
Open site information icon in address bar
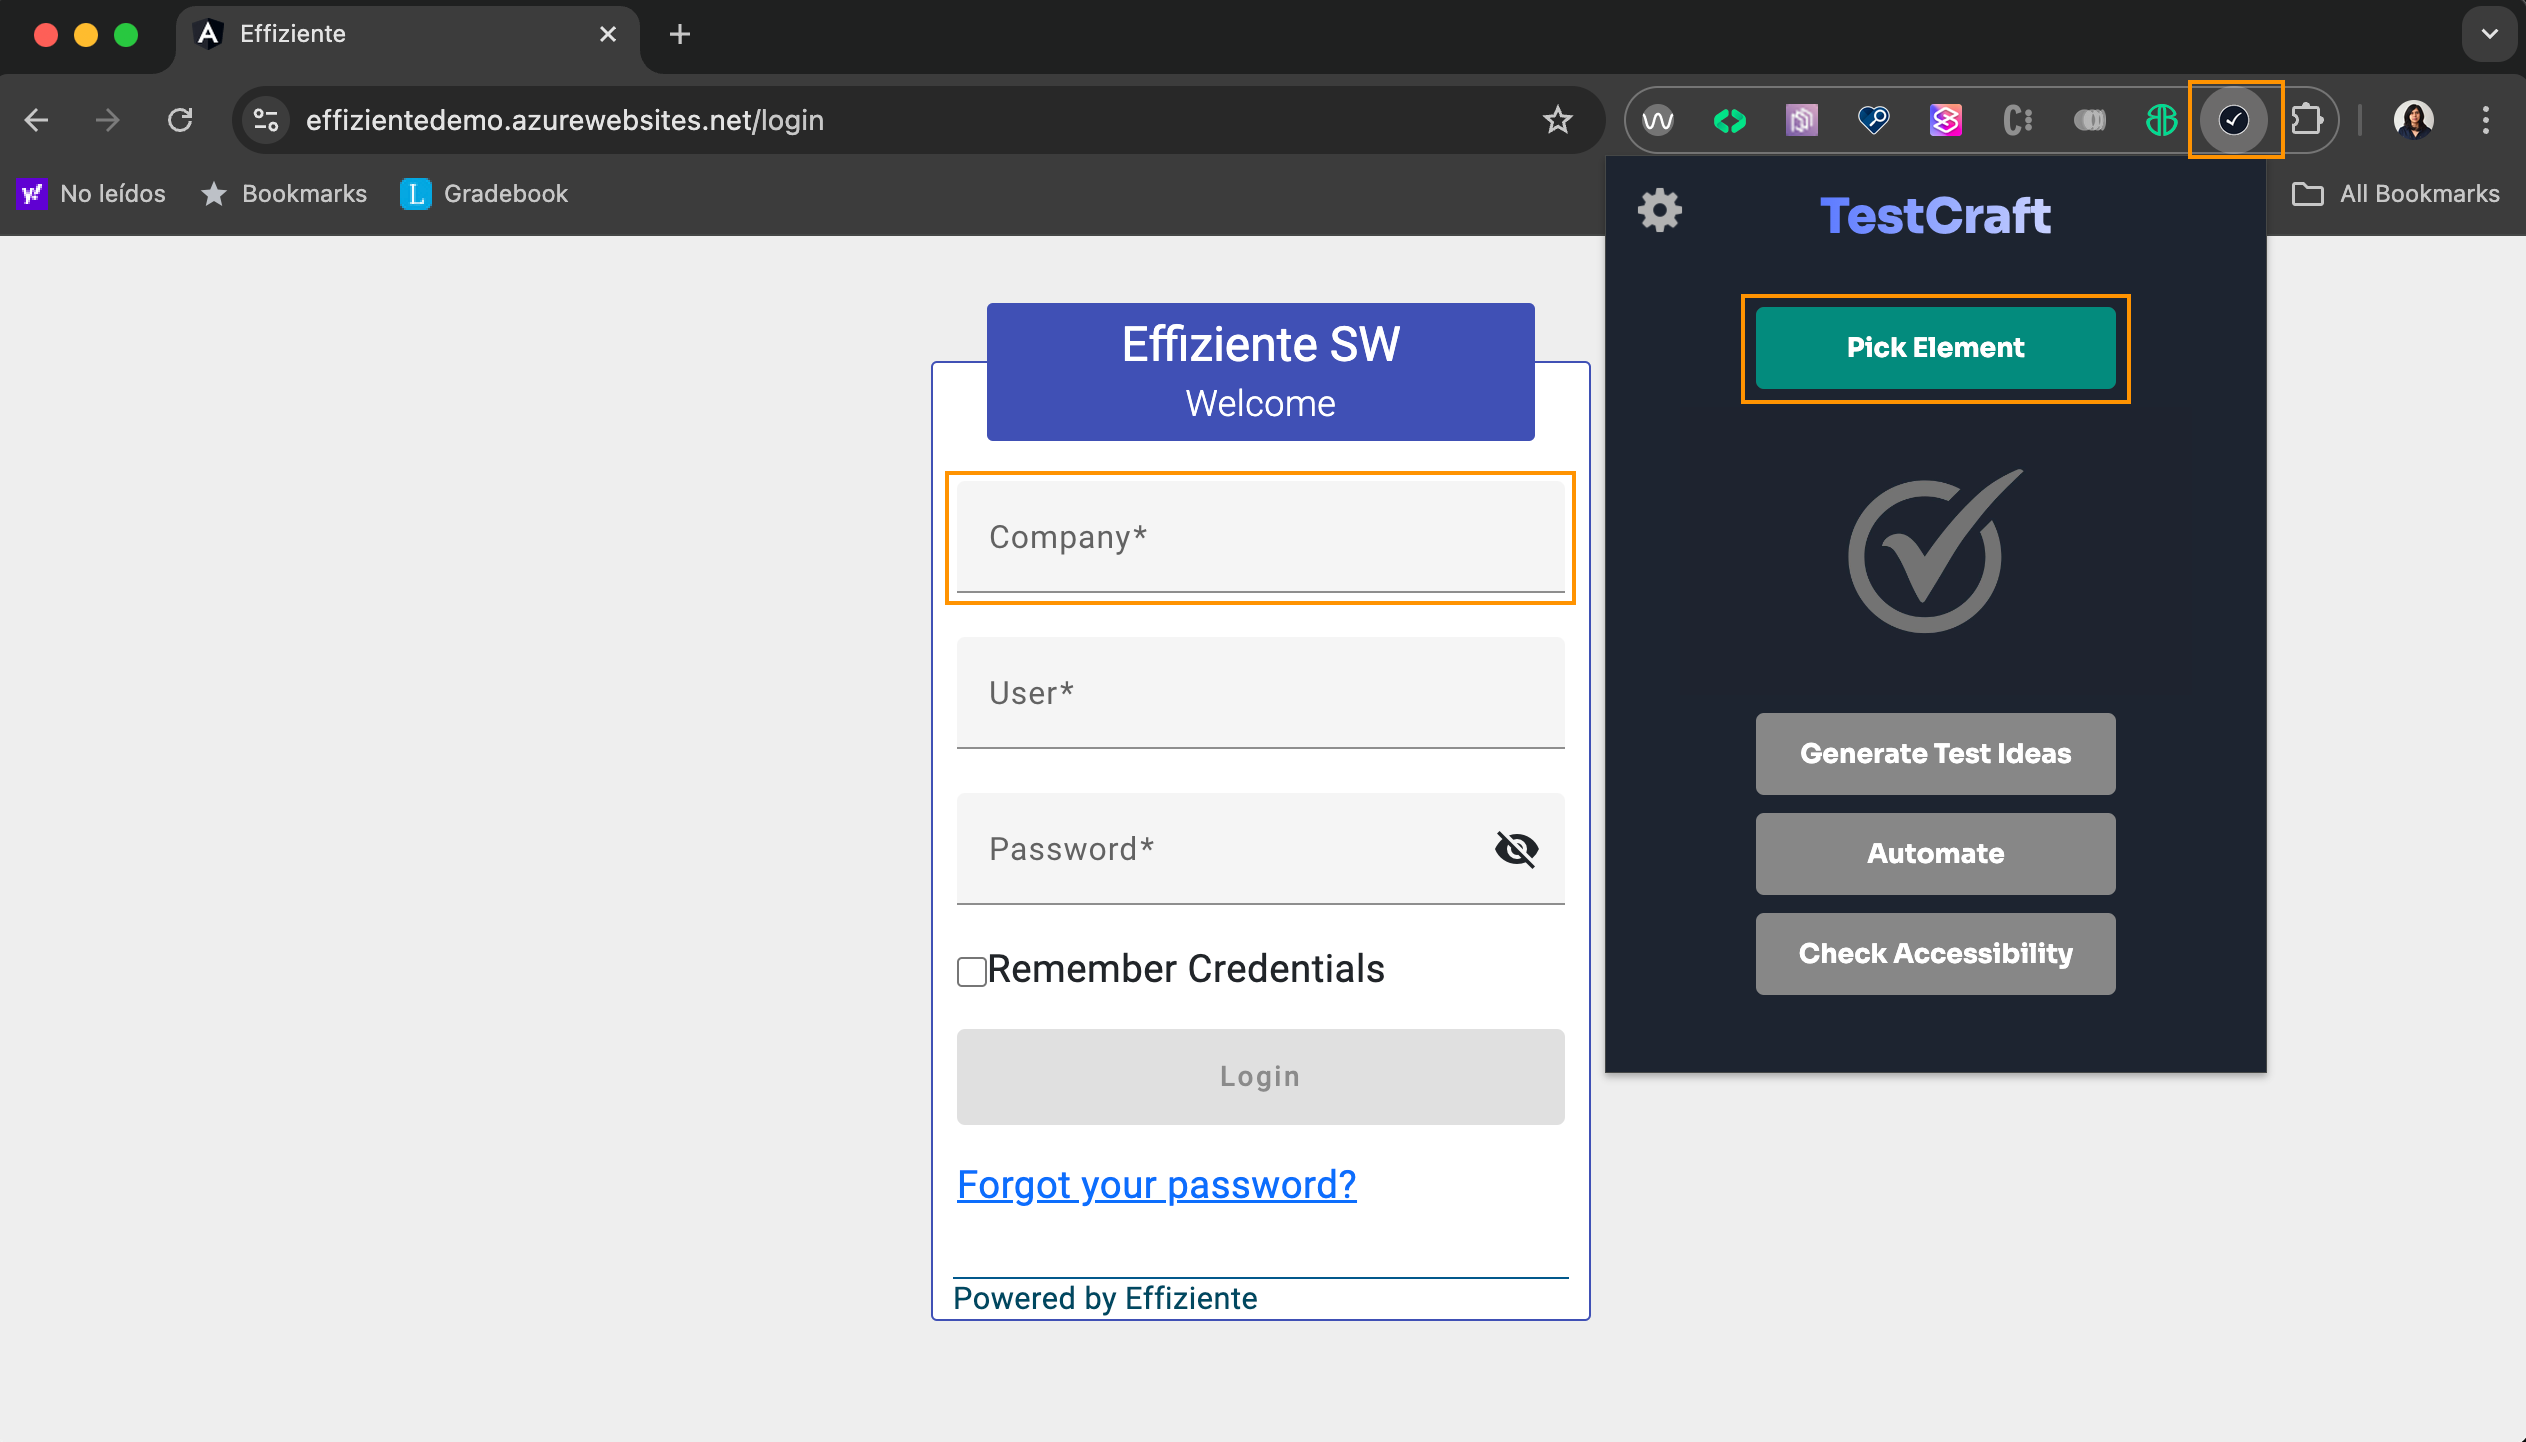tap(266, 120)
